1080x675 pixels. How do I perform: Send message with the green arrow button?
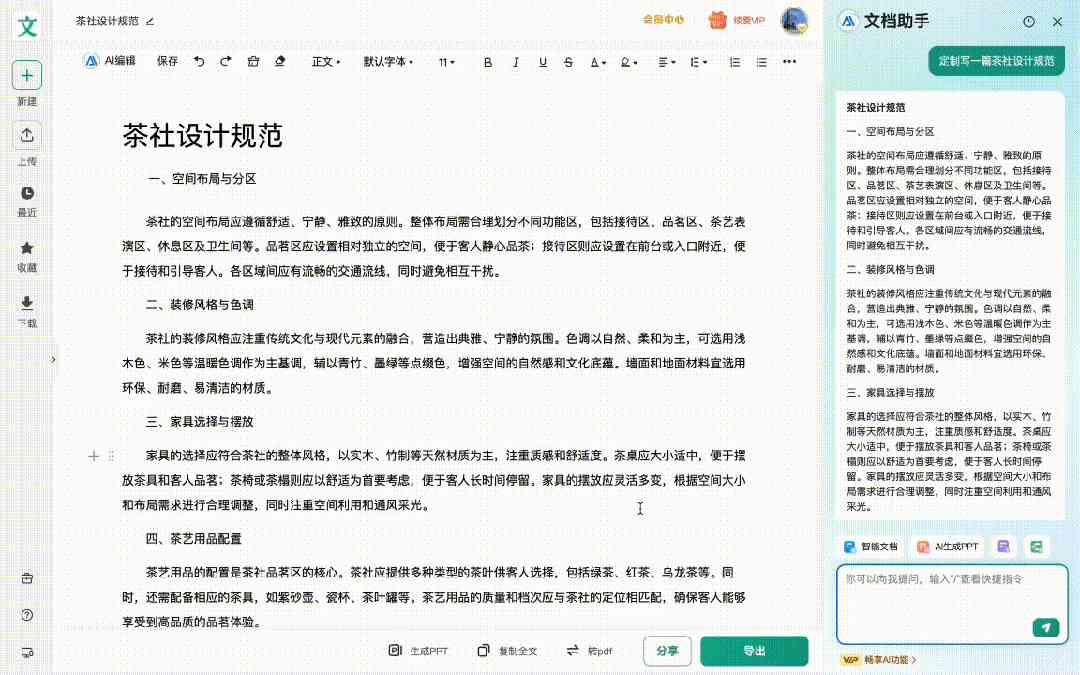click(1045, 627)
